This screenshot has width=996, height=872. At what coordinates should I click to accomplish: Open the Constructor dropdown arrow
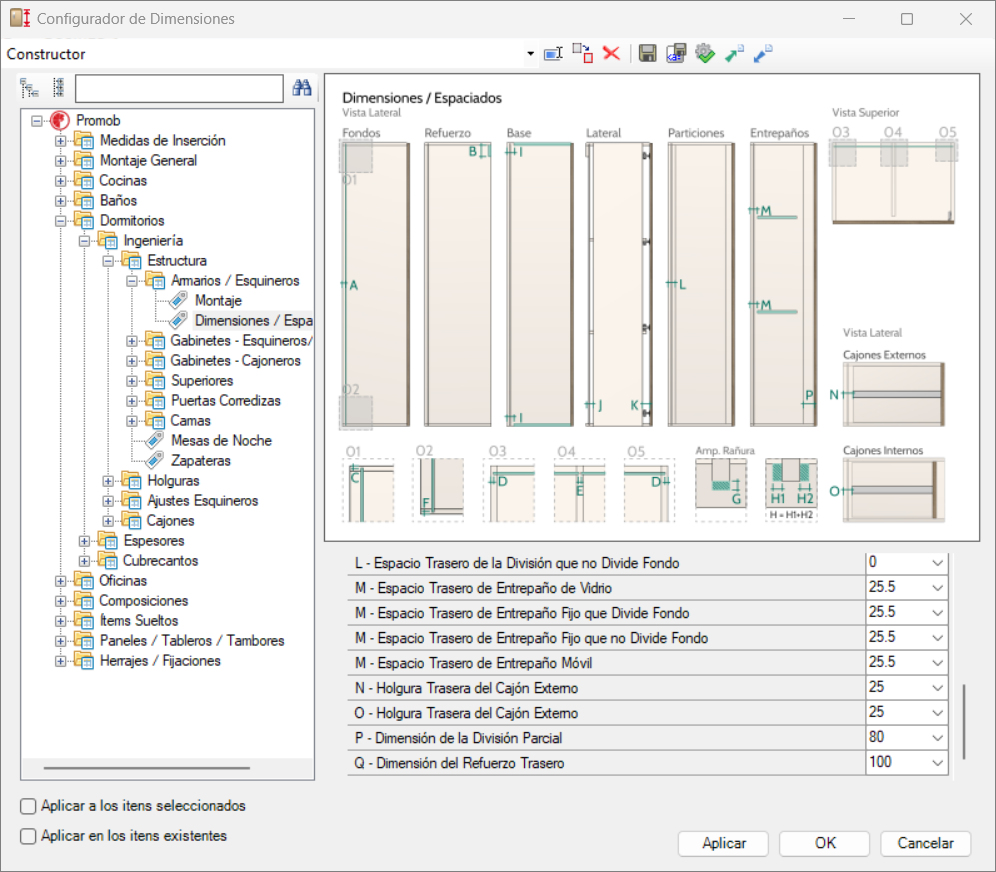point(530,53)
